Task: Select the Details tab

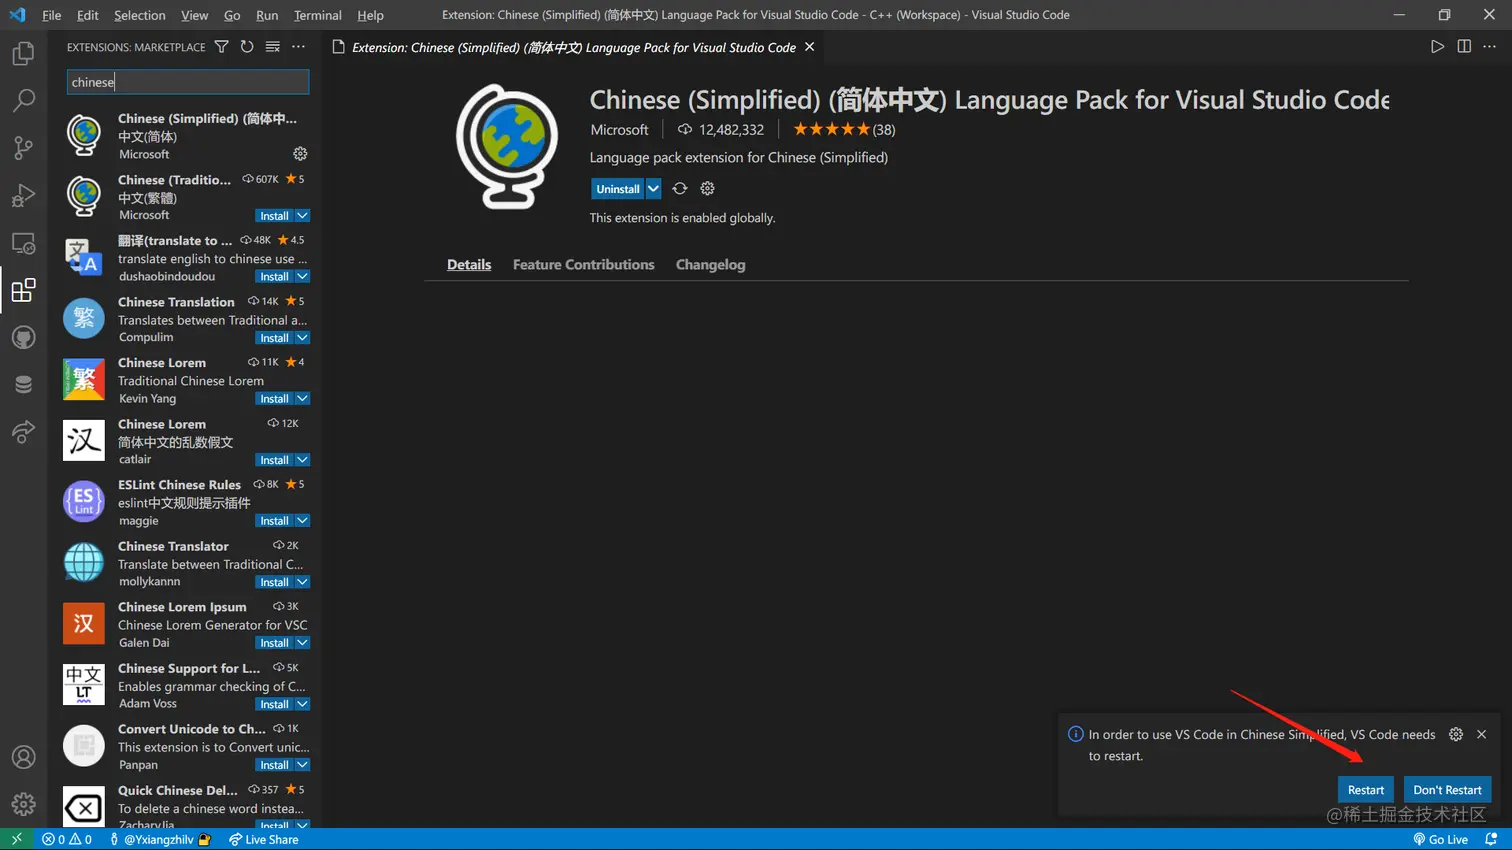Action: 469,265
